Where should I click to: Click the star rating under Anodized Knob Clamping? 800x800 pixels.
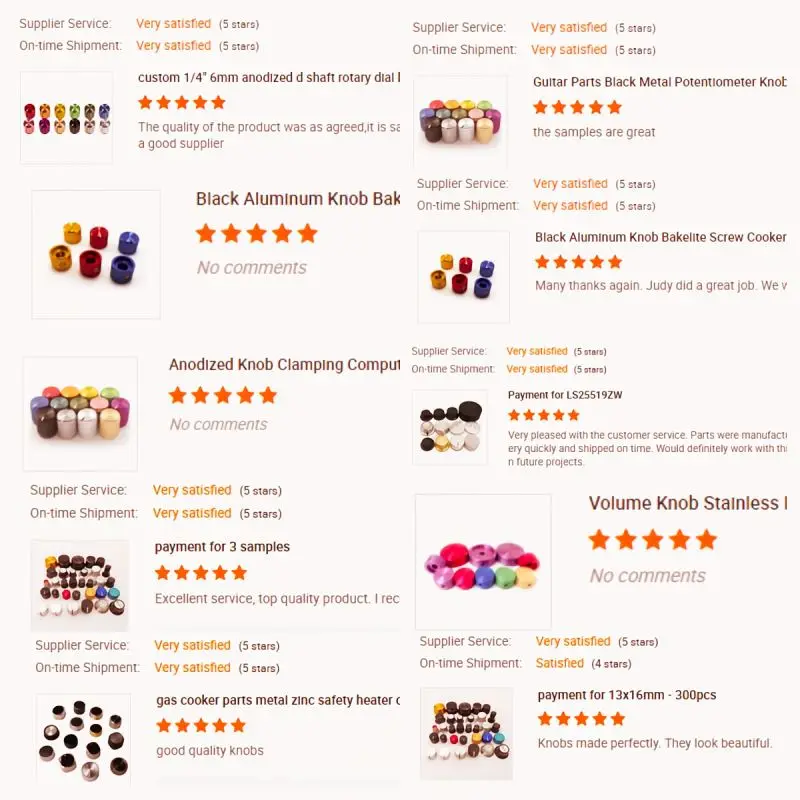click(222, 395)
